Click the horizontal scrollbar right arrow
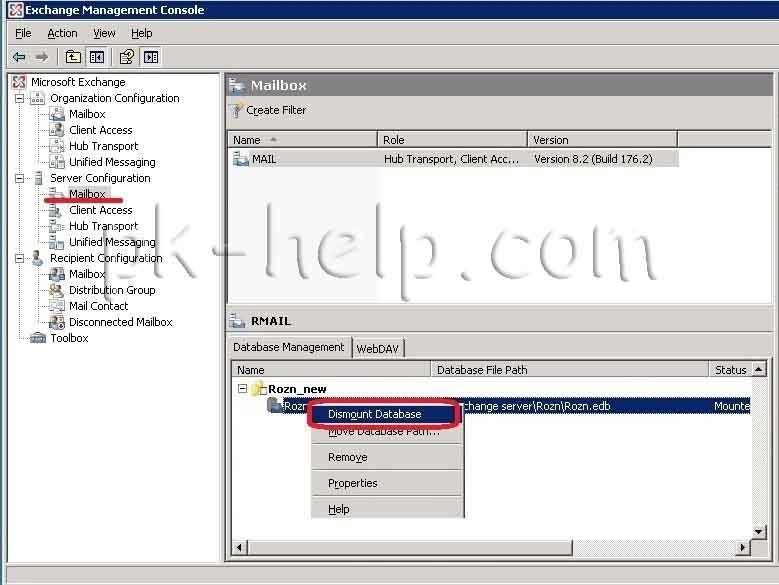779x585 pixels. click(x=743, y=548)
